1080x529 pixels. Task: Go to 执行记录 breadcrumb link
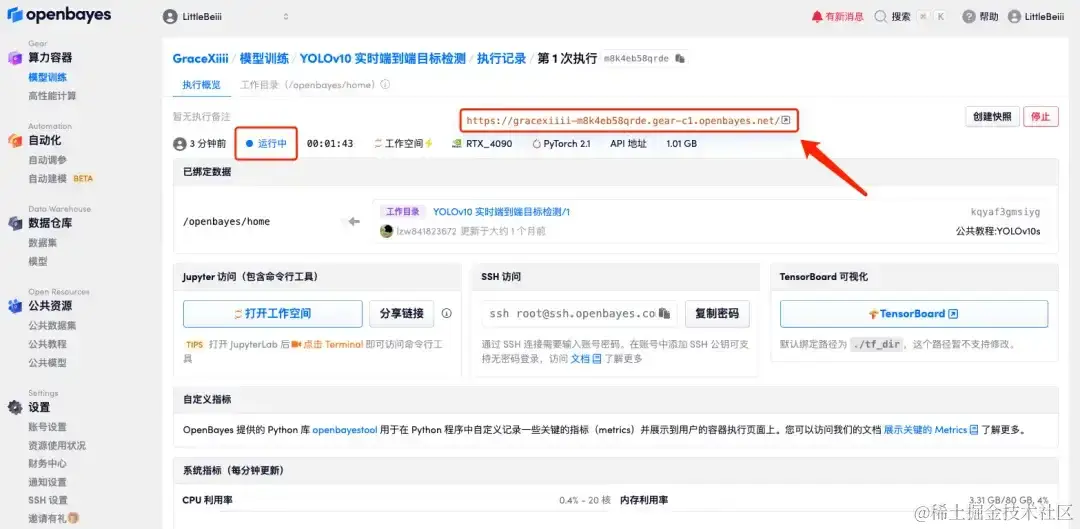(x=501, y=59)
